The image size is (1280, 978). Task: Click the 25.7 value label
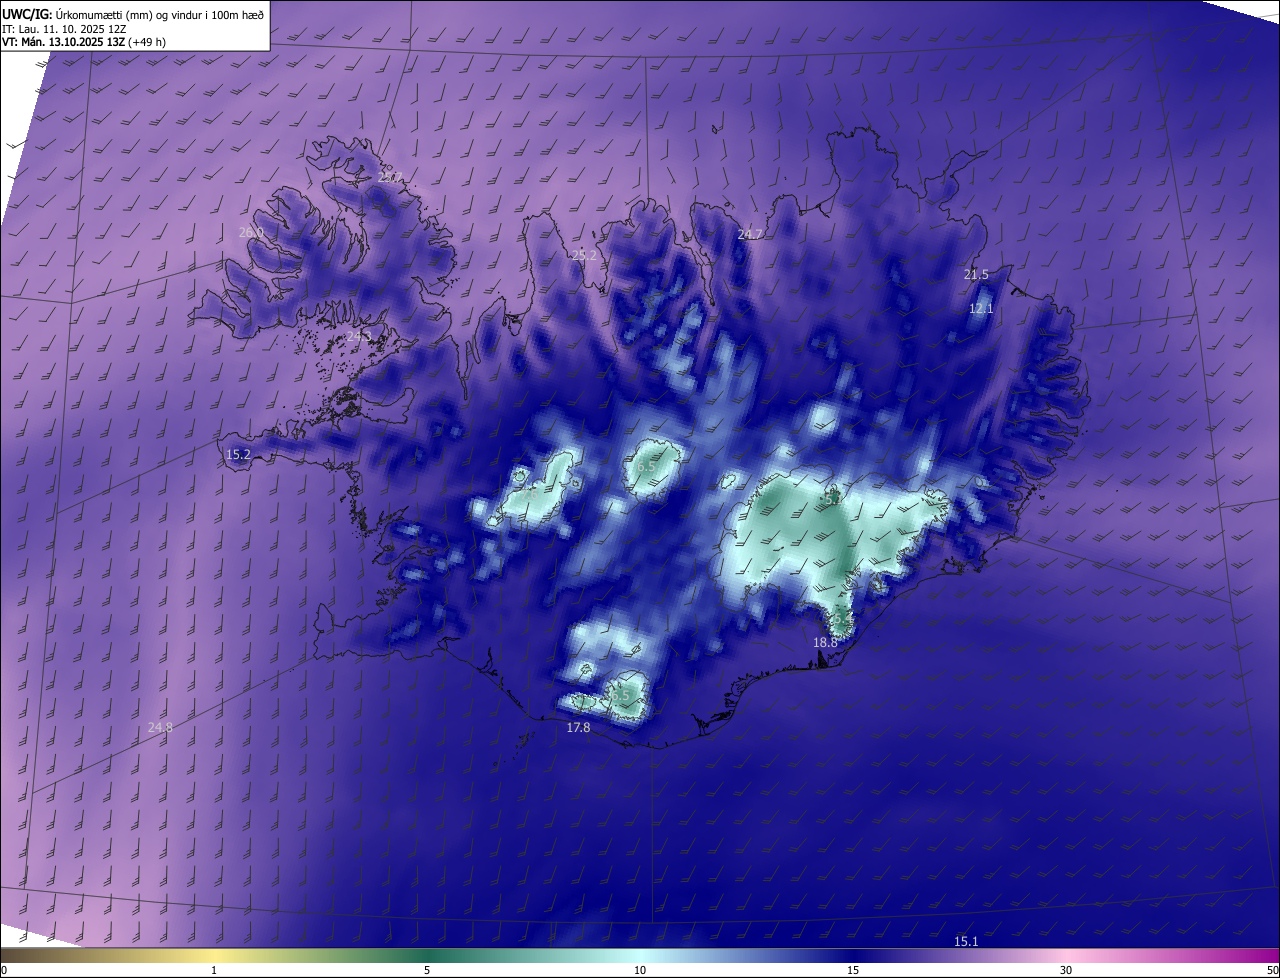point(390,177)
